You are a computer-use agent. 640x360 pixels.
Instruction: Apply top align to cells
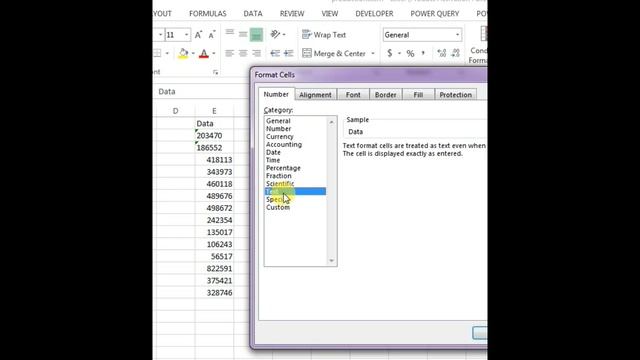[230, 34]
